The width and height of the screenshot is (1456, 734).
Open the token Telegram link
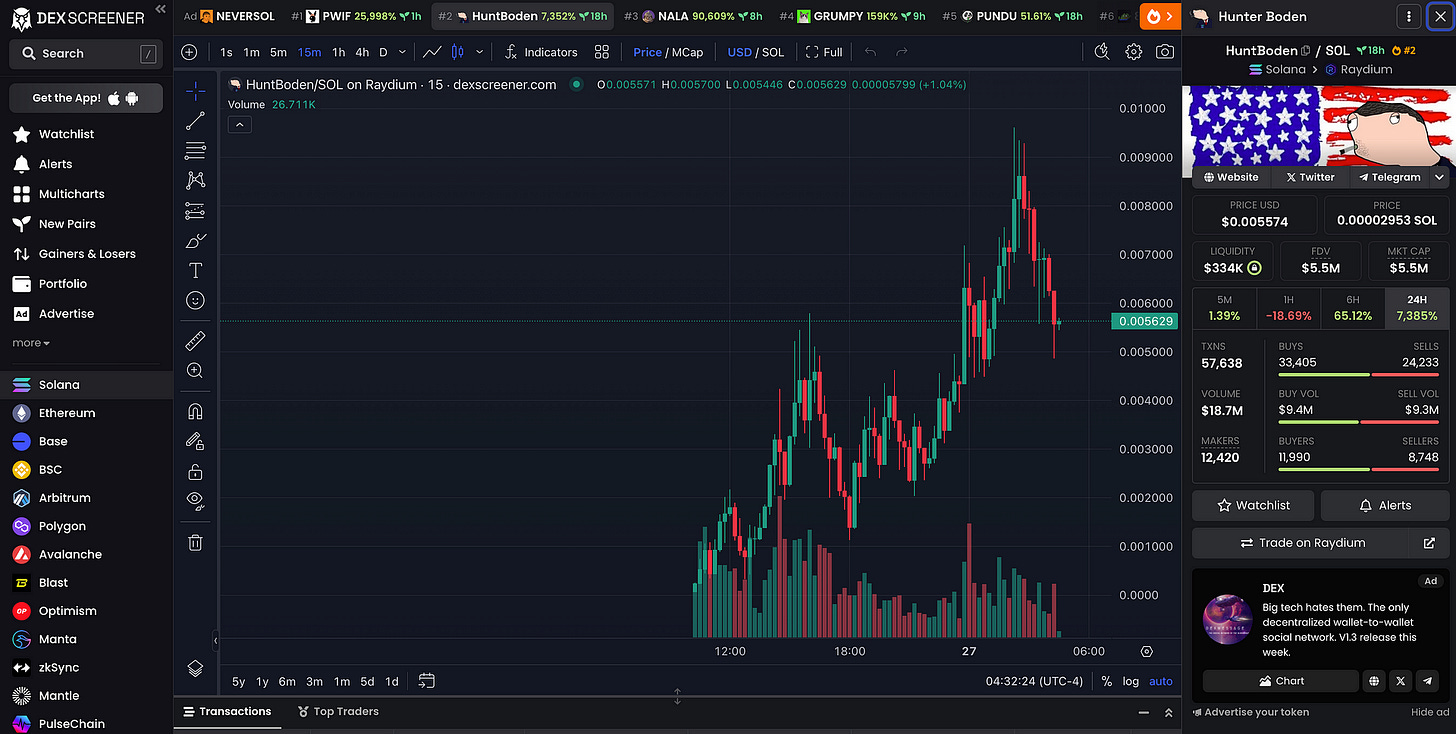[x=1389, y=177]
